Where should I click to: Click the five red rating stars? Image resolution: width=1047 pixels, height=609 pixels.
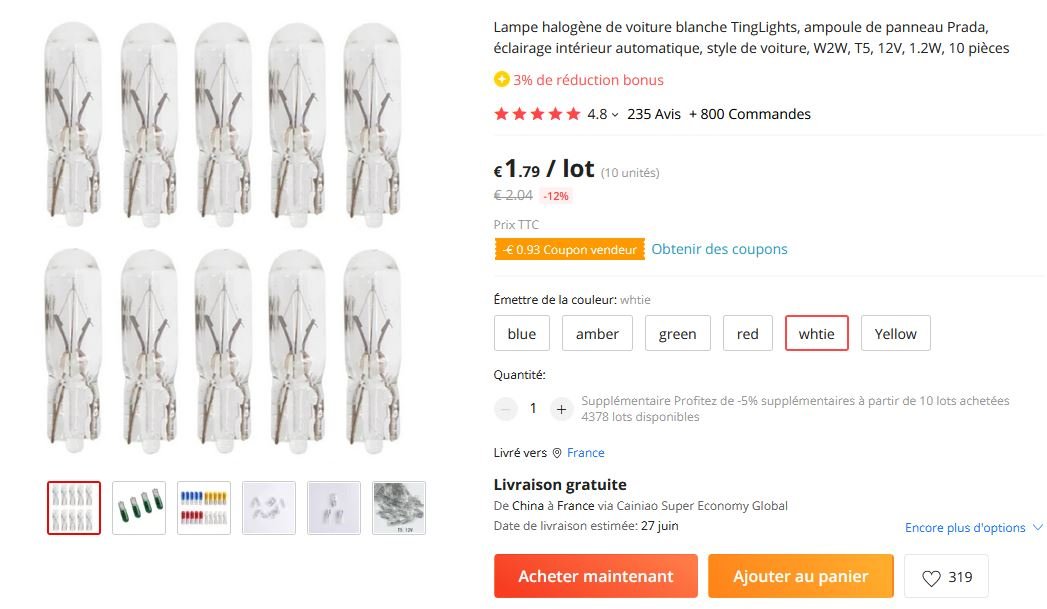pyautogui.click(x=537, y=114)
